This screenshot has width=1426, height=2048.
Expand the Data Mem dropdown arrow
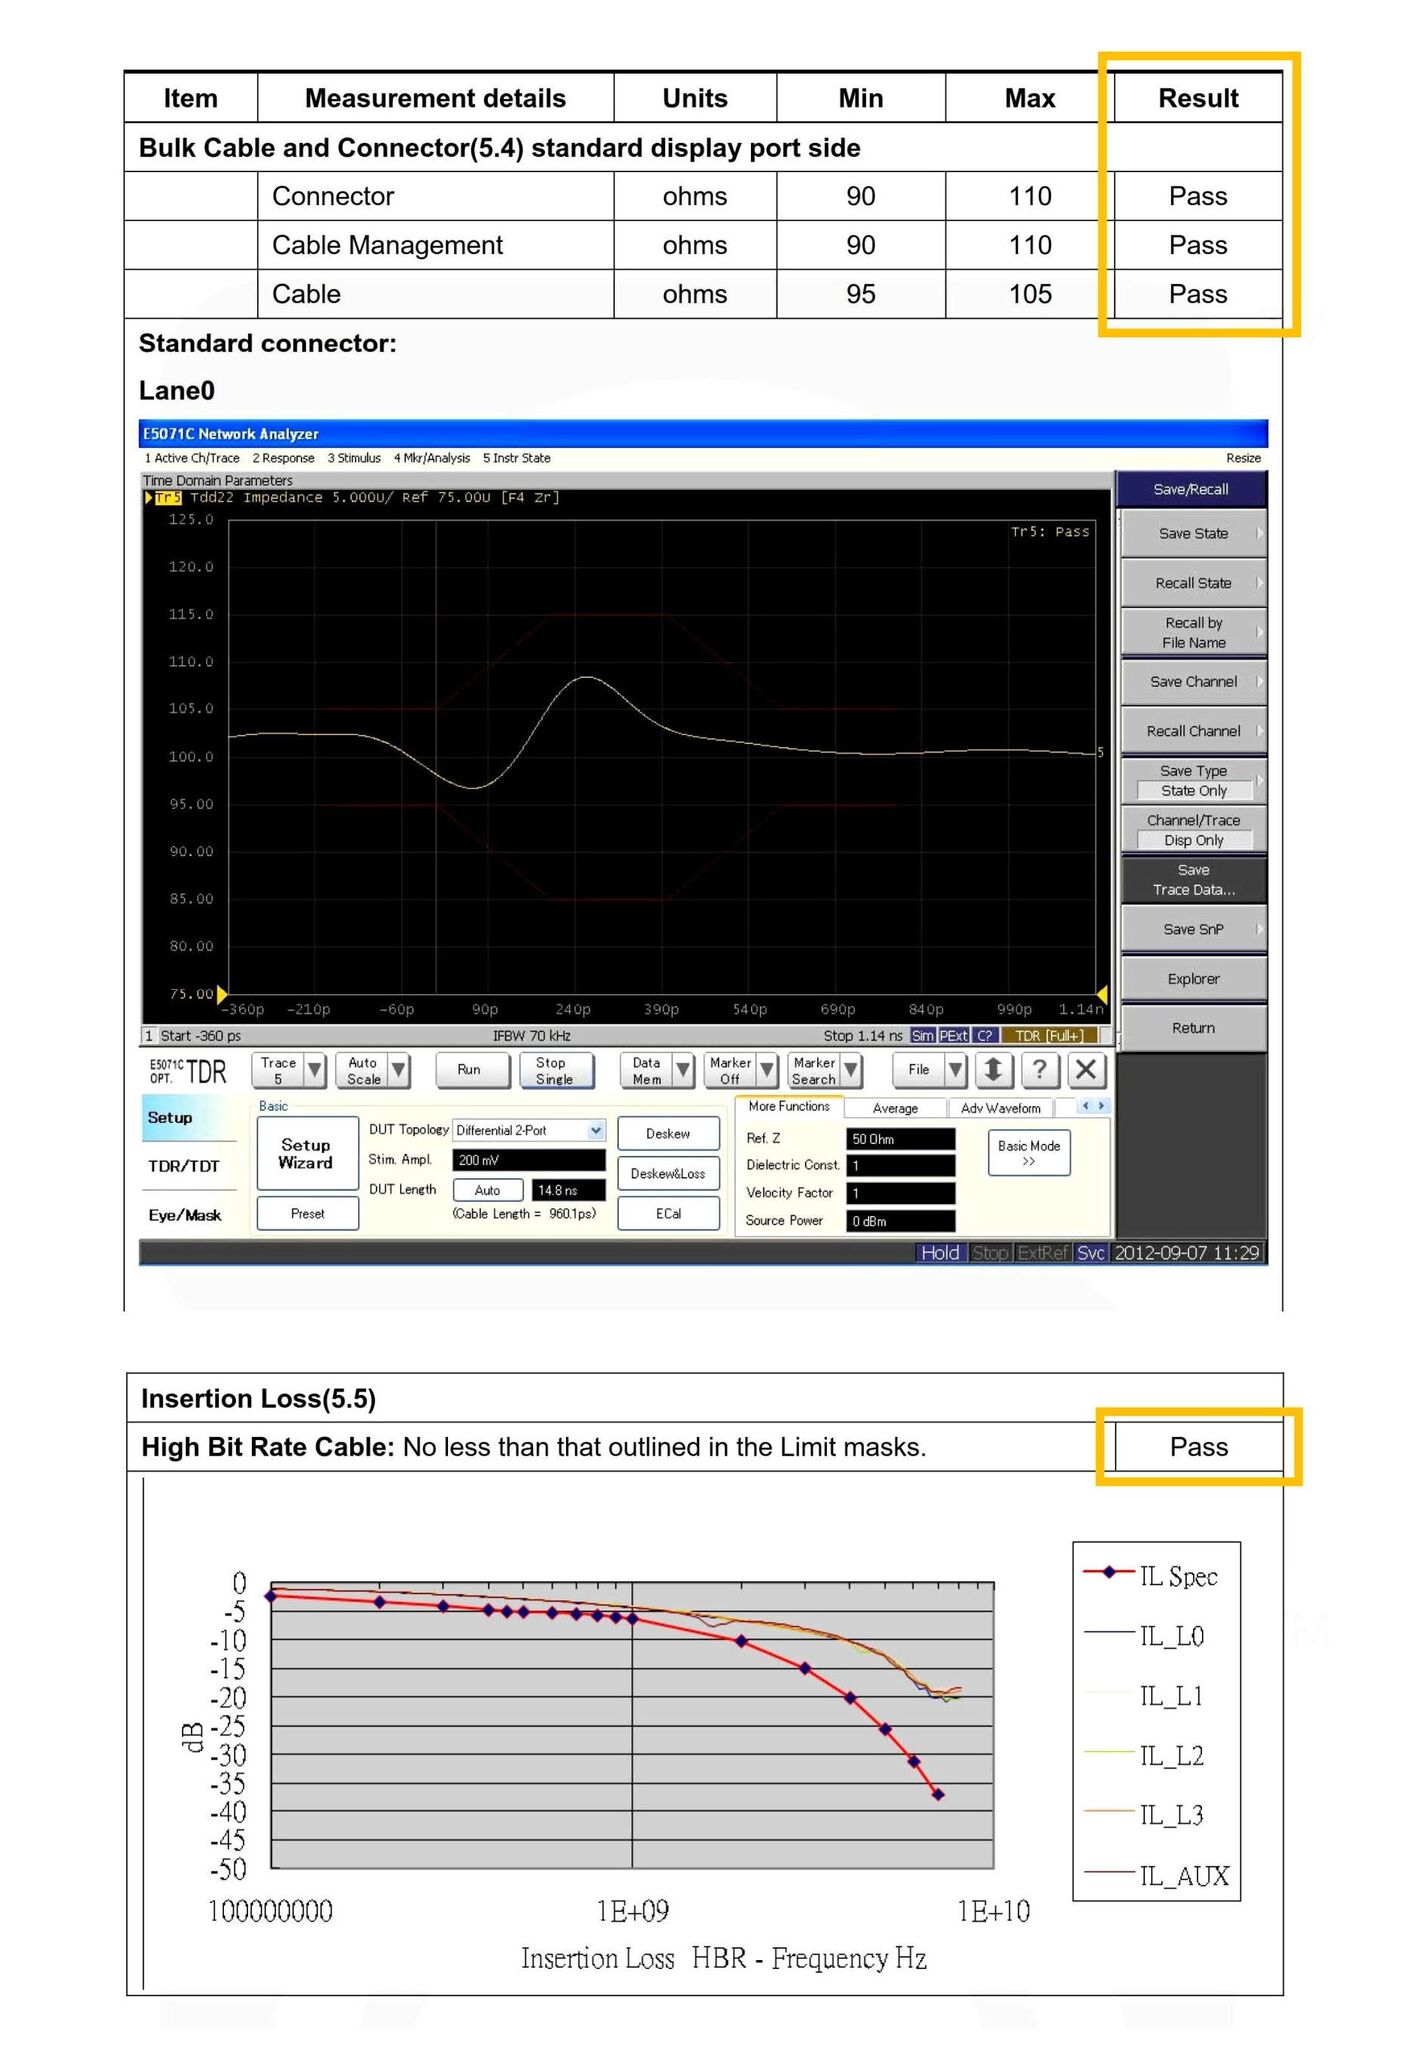683,1070
